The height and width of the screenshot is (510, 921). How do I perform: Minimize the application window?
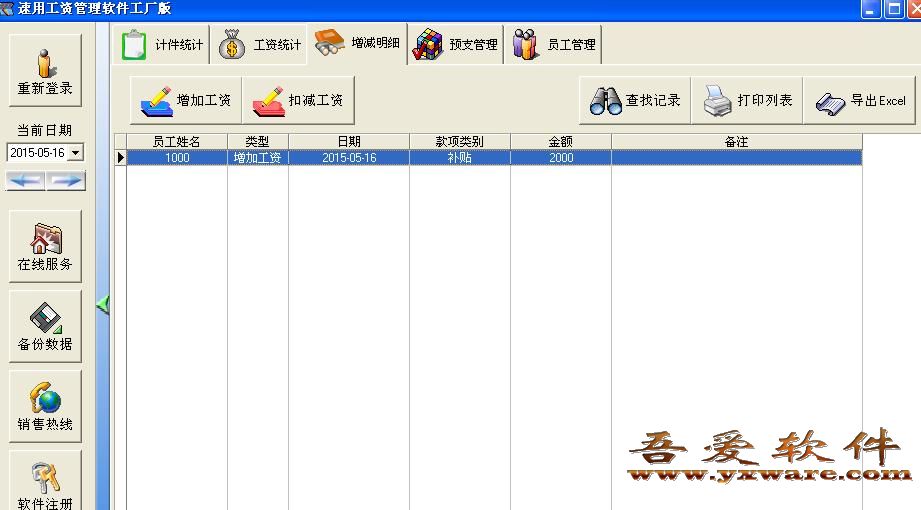click(x=871, y=9)
